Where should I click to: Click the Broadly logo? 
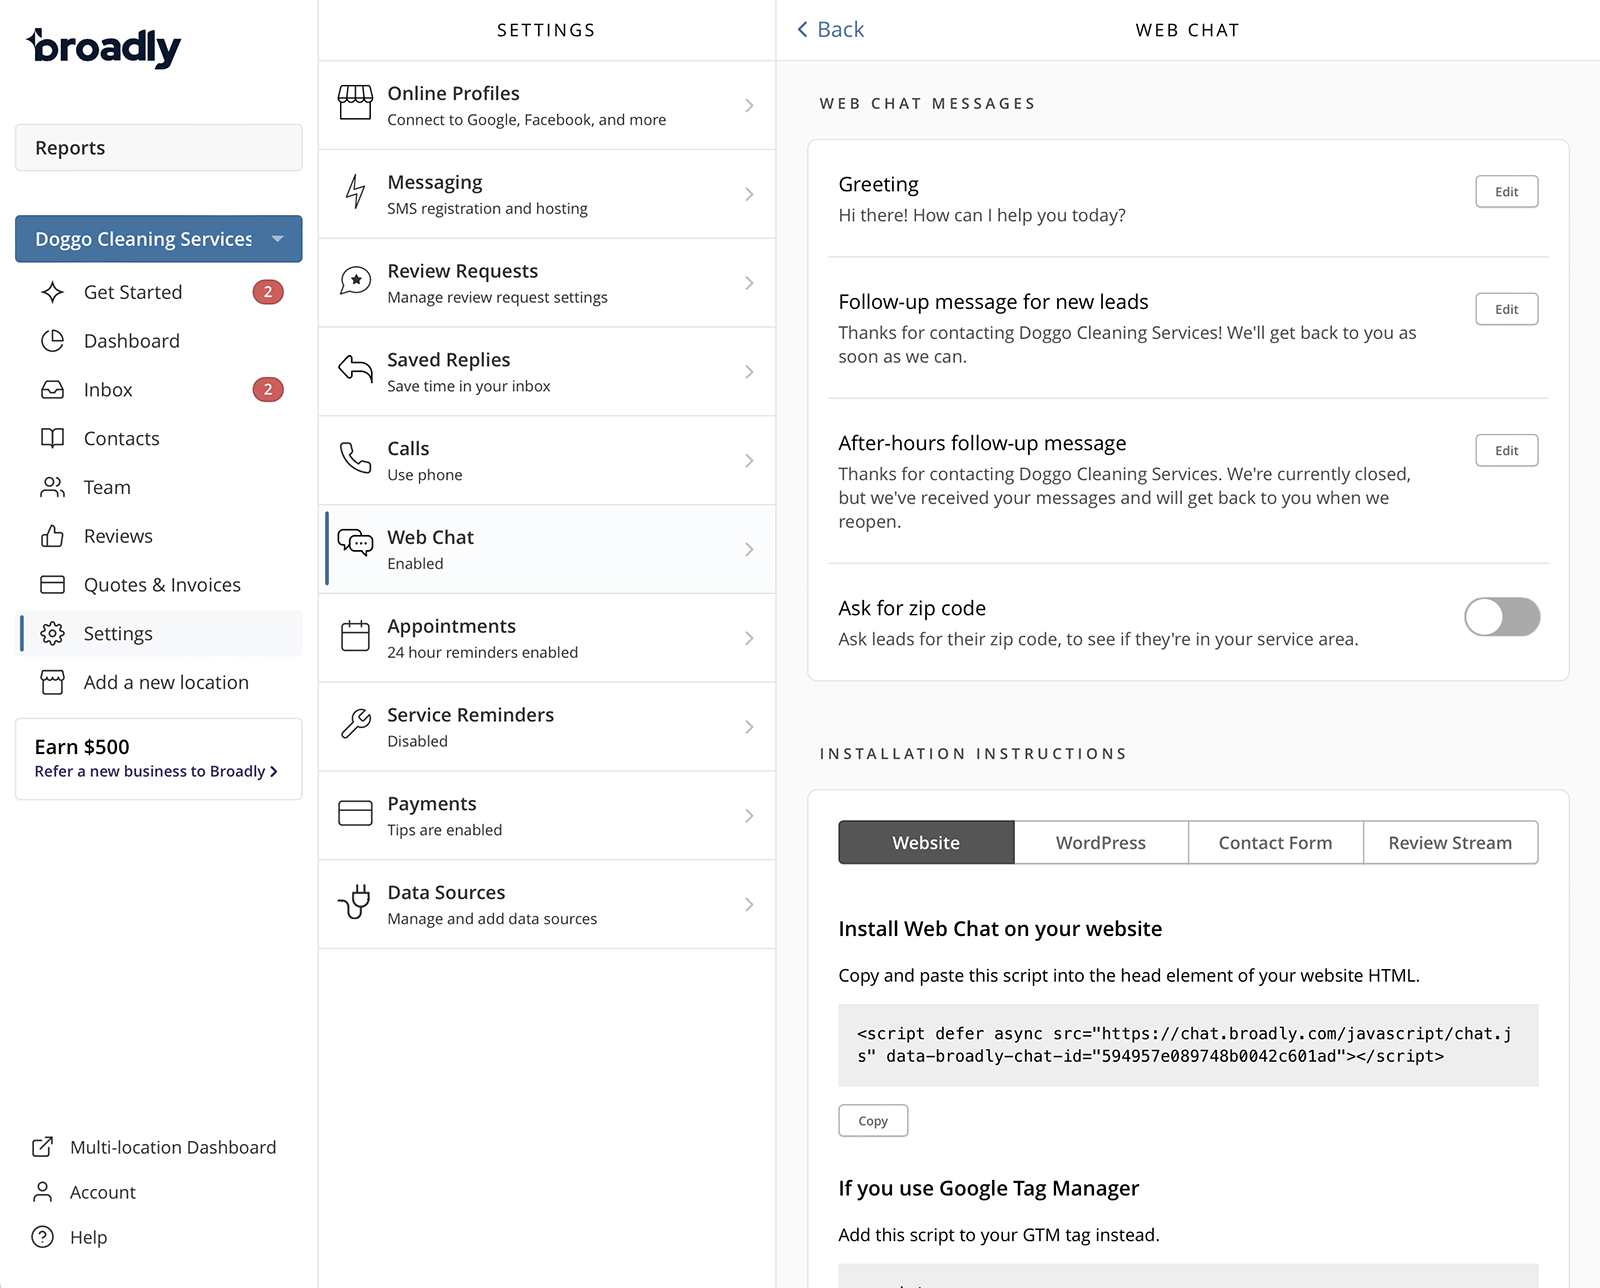[x=104, y=47]
